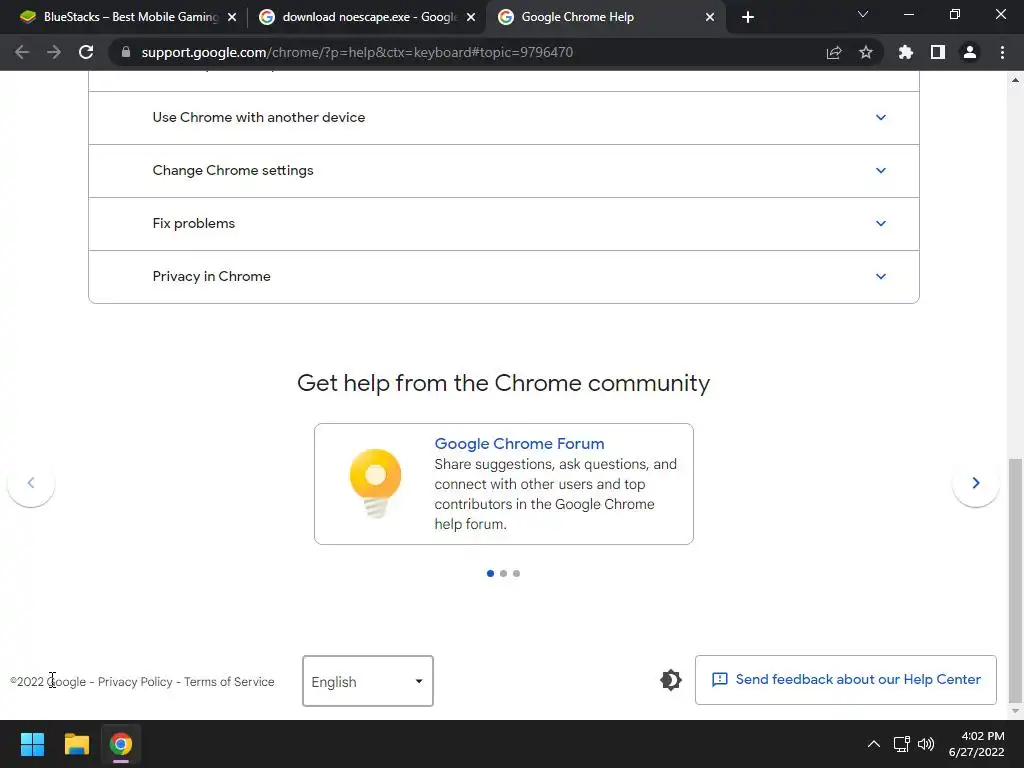The image size is (1024, 768).
Task: Open the network status tray icon
Action: click(x=902, y=744)
